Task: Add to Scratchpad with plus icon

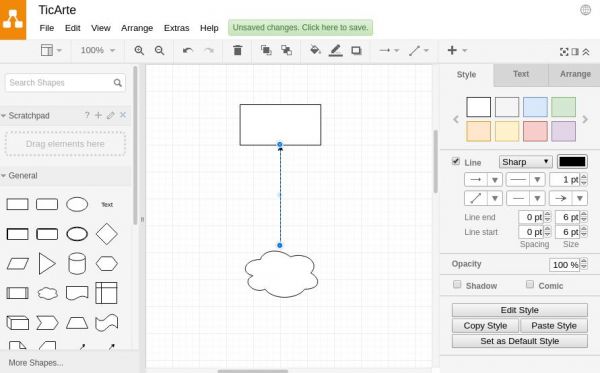Action: click(x=98, y=115)
